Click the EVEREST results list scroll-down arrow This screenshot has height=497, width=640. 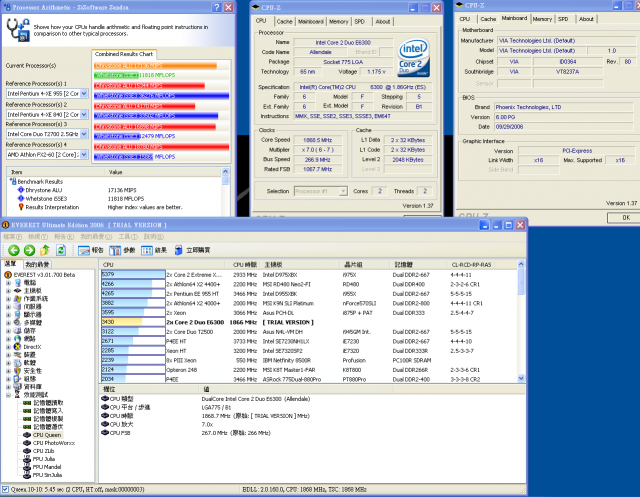click(x=521, y=378)
